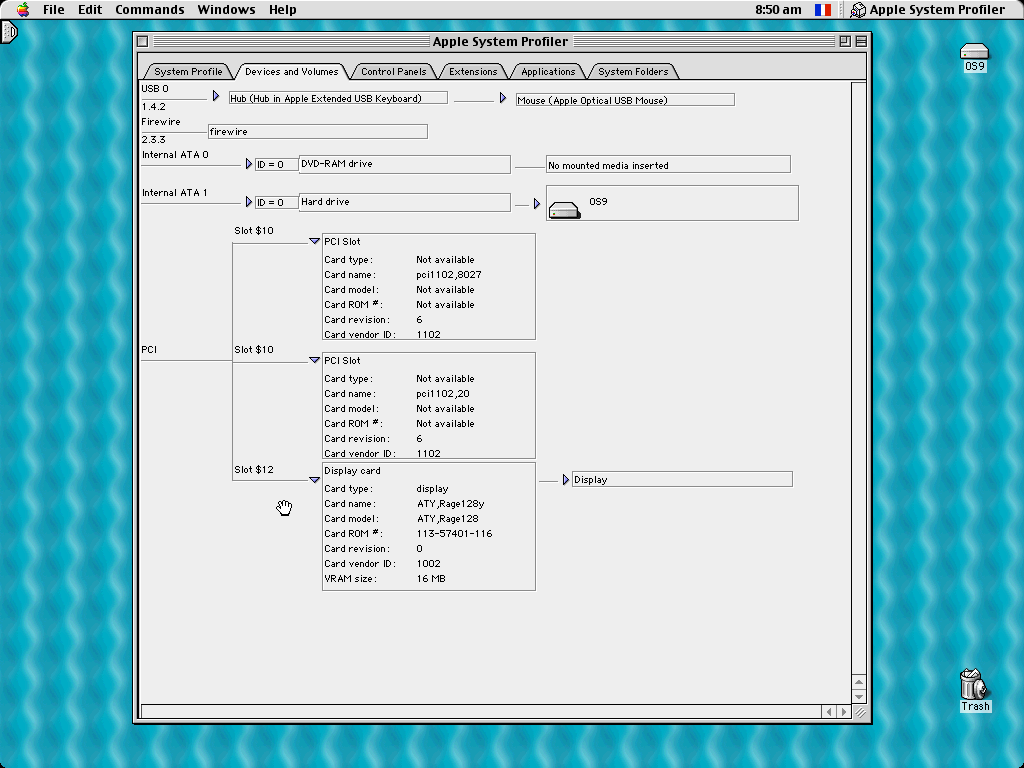1024x768 pixels.
Task: Switch to the System Folders tab
Action: pos(633,71)
